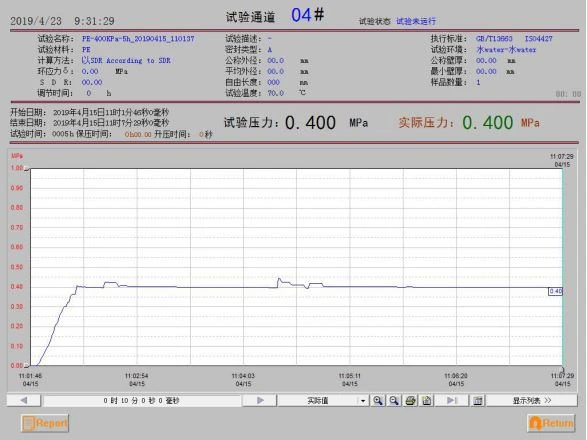Print the pressure curve
The image size is (587, 440).
coord(410,400)
